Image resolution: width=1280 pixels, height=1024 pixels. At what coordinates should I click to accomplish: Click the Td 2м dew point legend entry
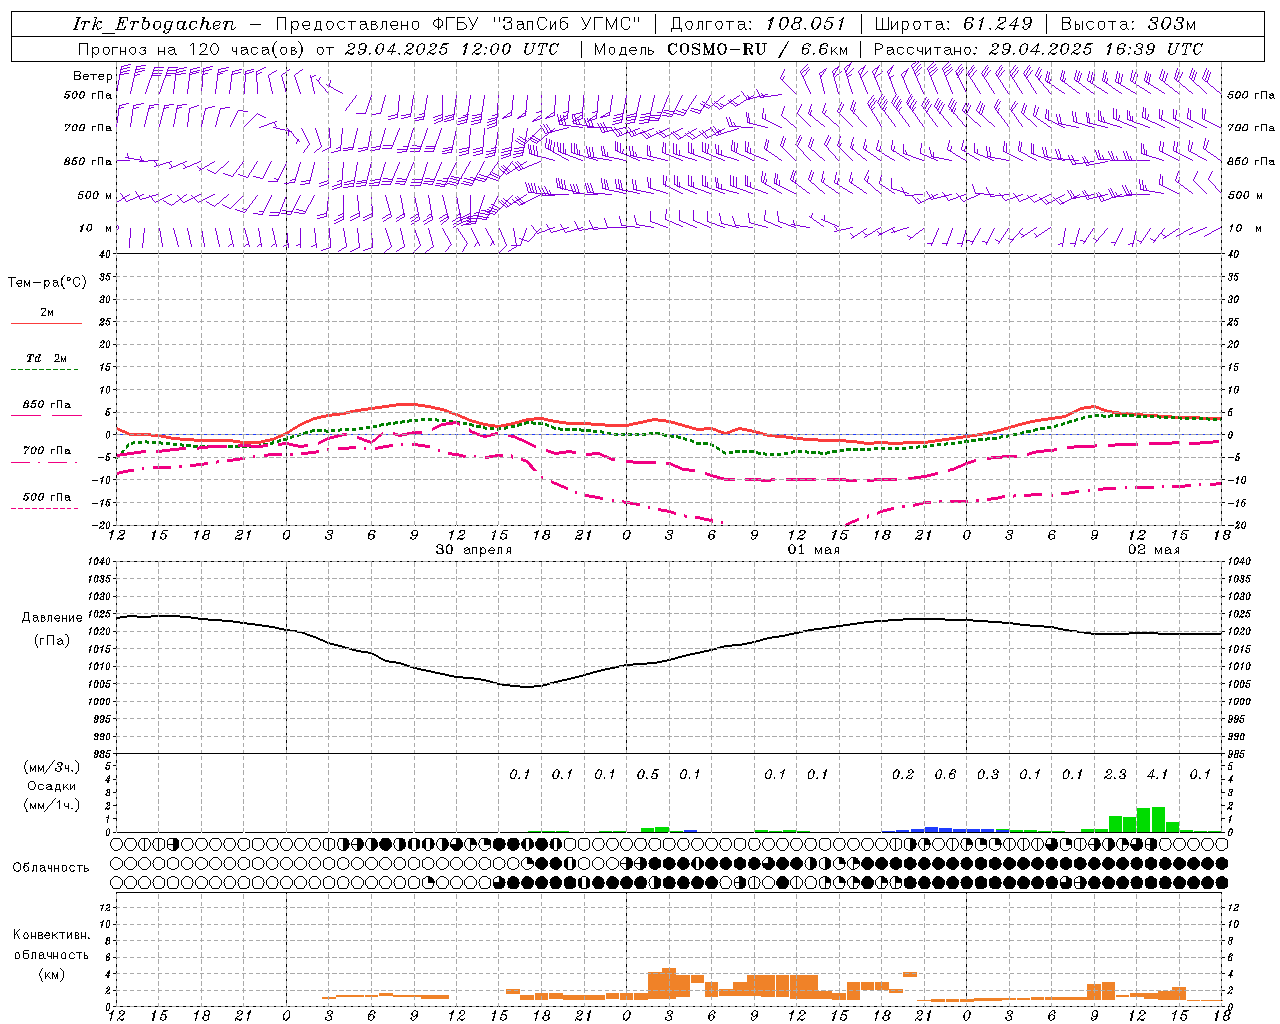[46, 358]
